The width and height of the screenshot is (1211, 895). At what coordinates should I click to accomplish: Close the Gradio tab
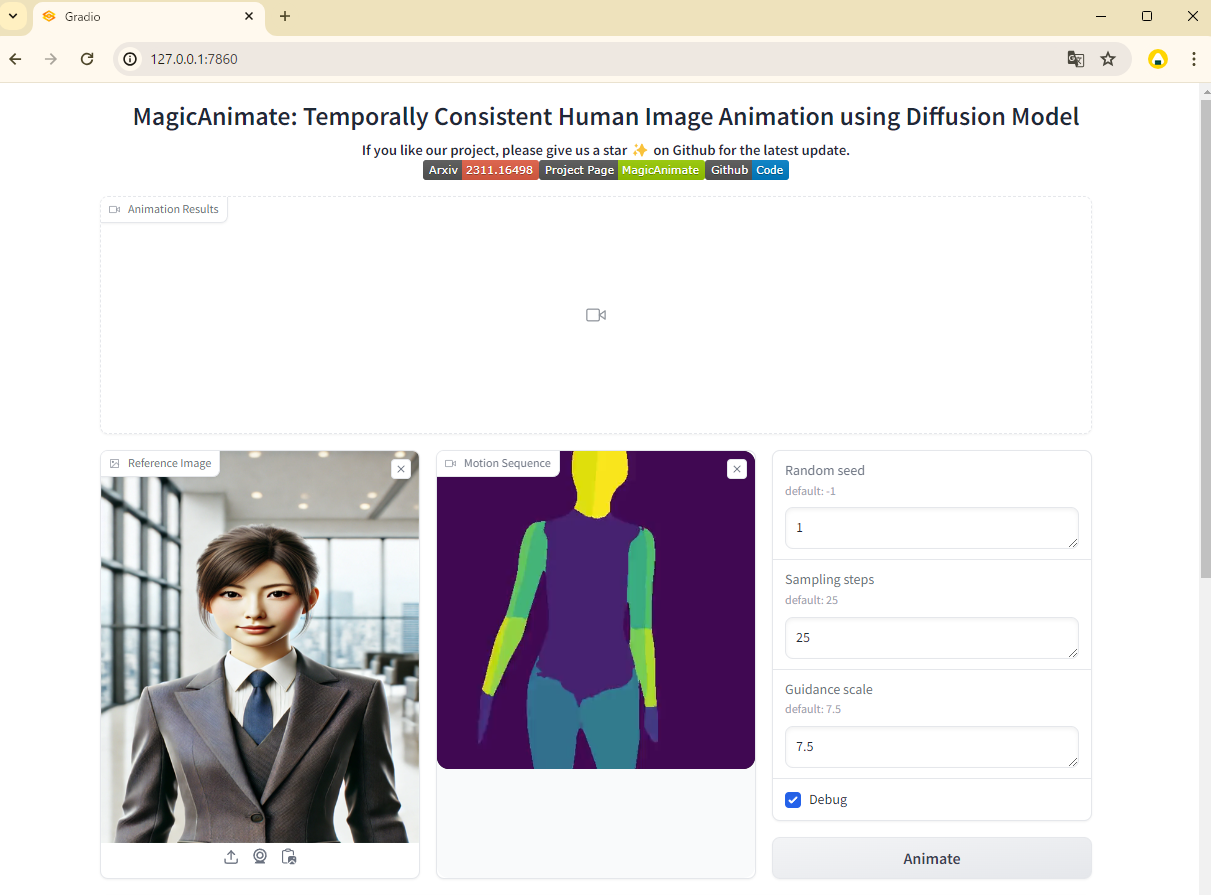247,16
